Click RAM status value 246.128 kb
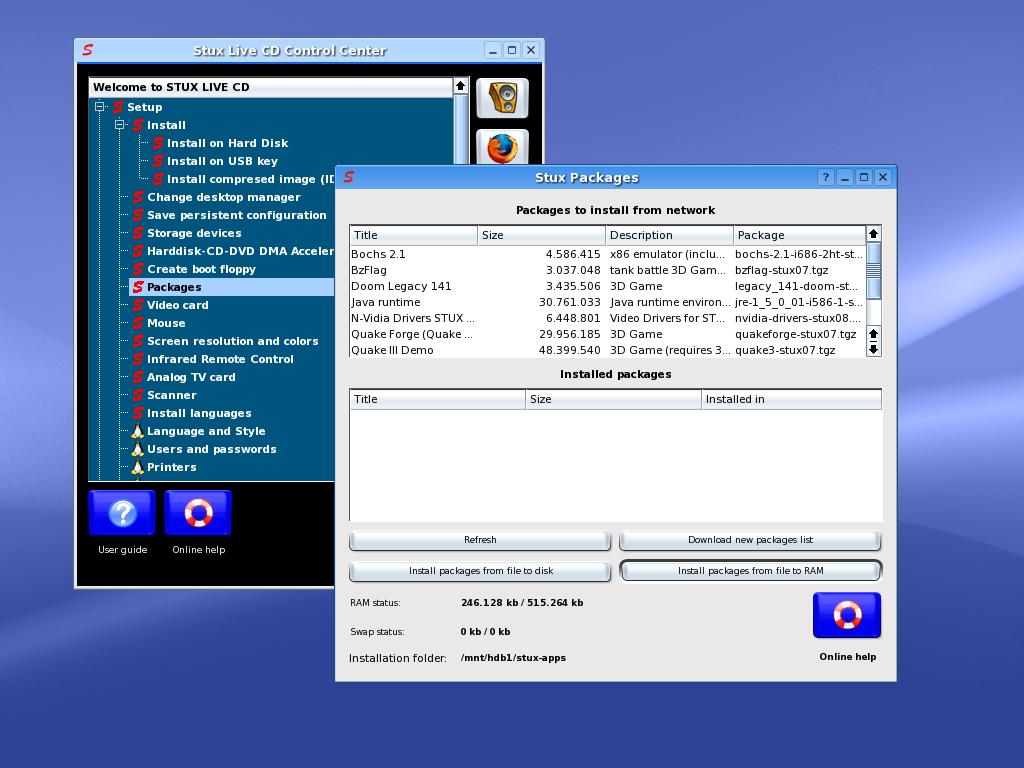 (490, 603)
